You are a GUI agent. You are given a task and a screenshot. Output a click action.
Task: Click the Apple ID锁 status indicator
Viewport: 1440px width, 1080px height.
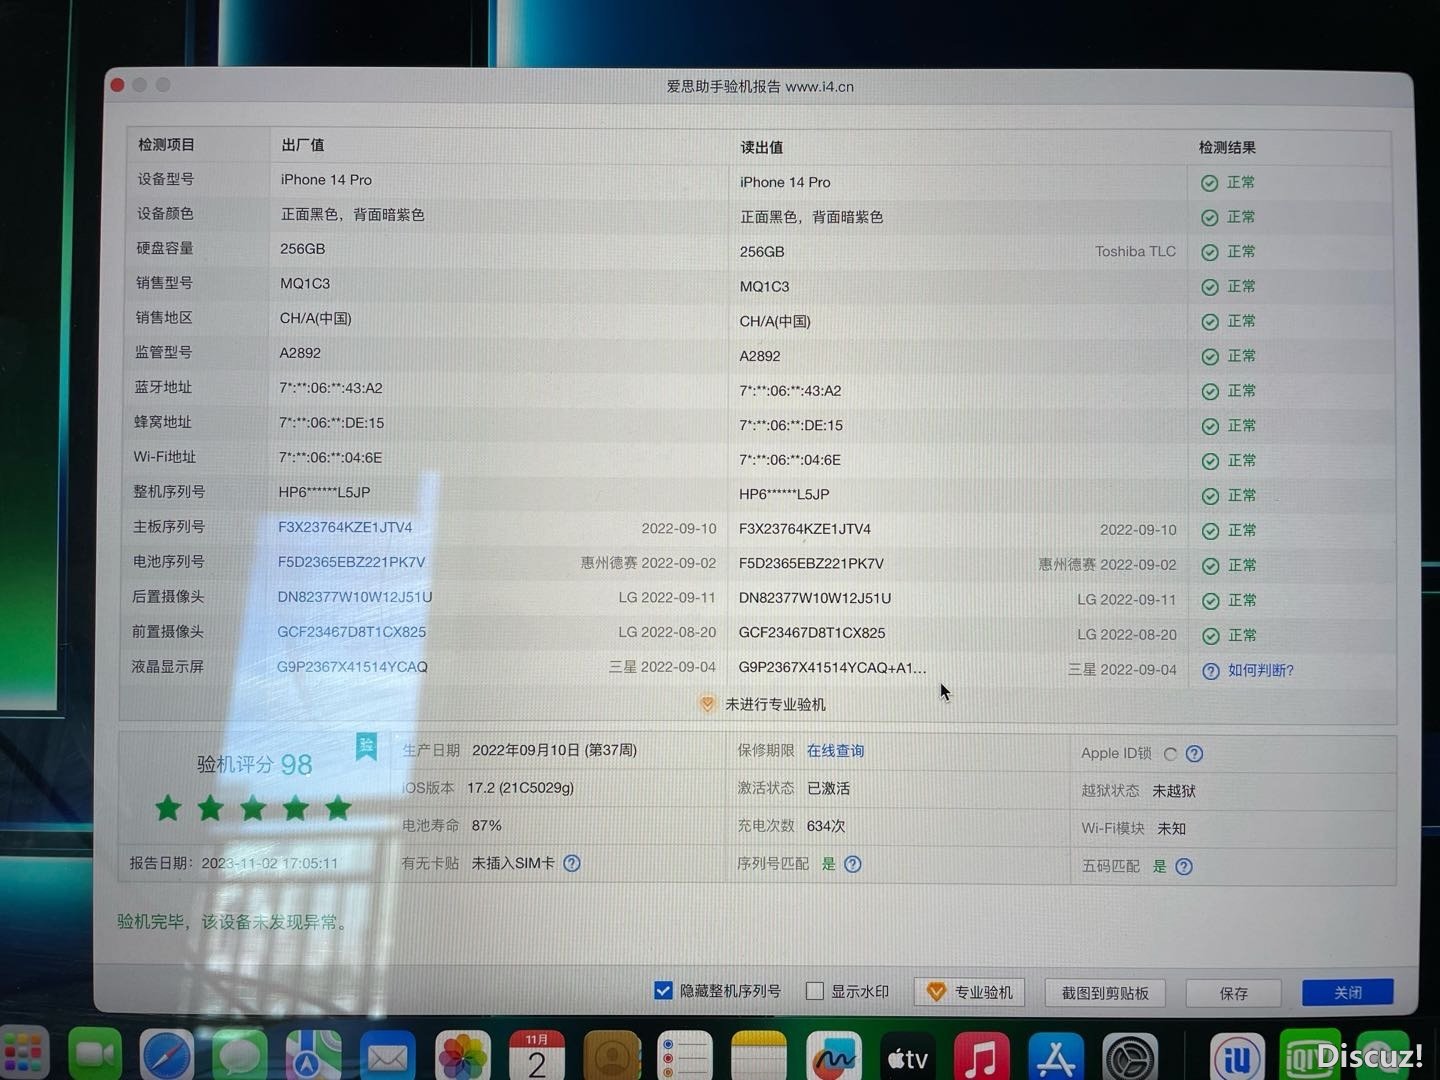click(x=1170, y=754)
